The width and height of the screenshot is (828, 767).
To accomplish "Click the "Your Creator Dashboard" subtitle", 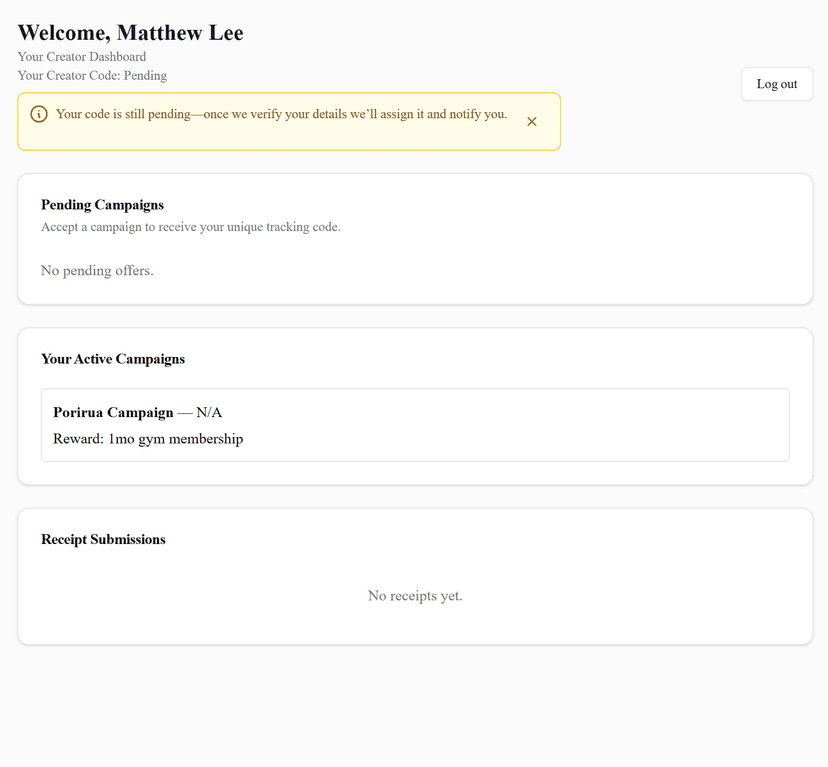I will (82, 57).
